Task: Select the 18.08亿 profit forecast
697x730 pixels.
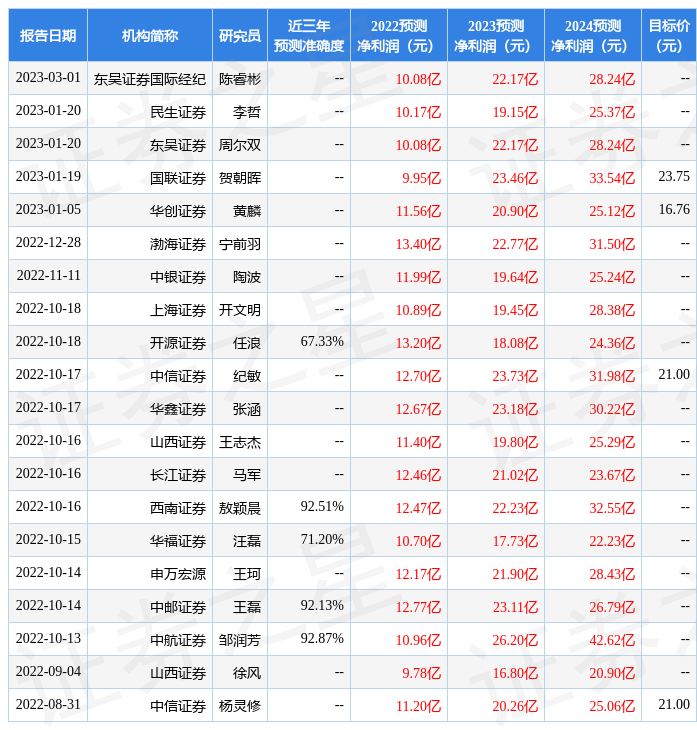Action: pyautogui.click(x=515, y=344)
